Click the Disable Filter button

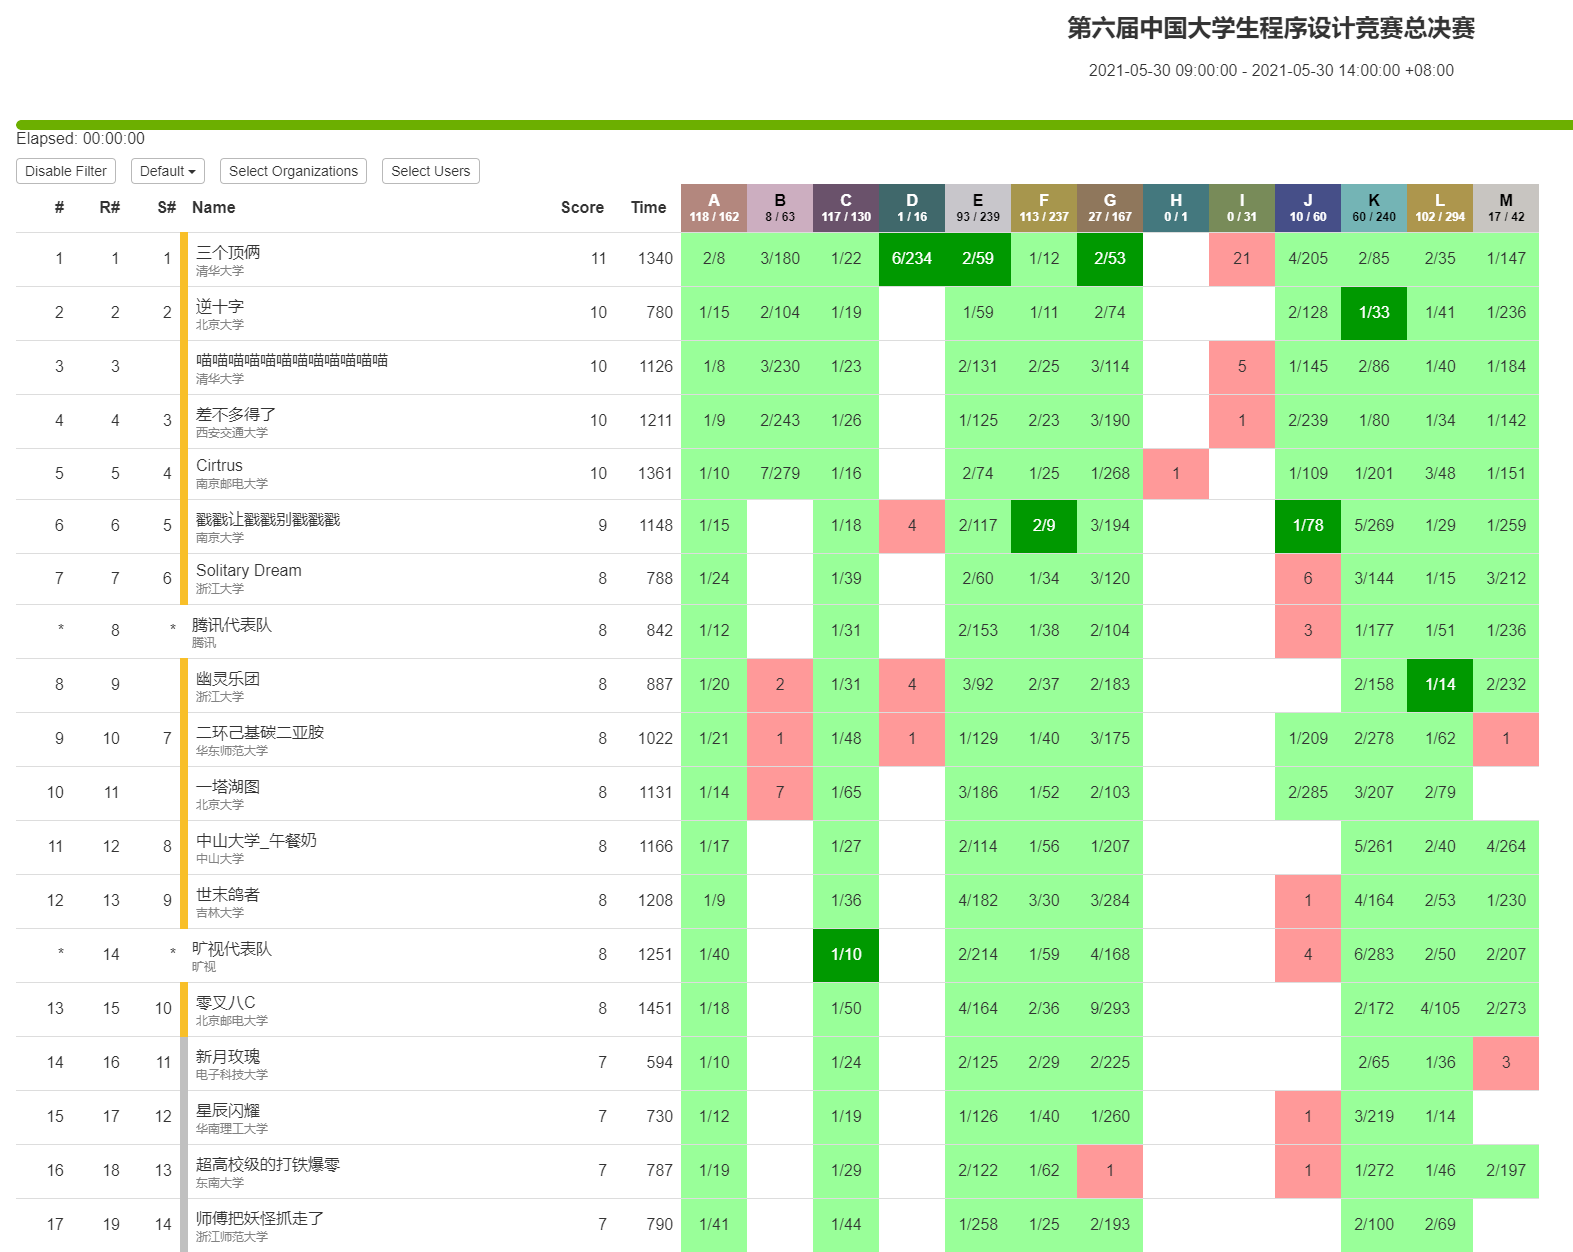coord(66,171)
